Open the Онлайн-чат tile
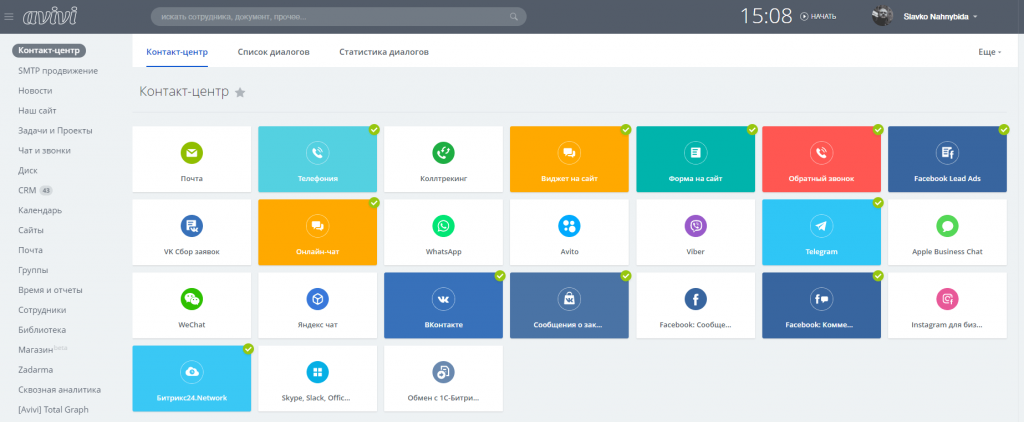This screenshot has height=422, width=1024. (317, 233)
